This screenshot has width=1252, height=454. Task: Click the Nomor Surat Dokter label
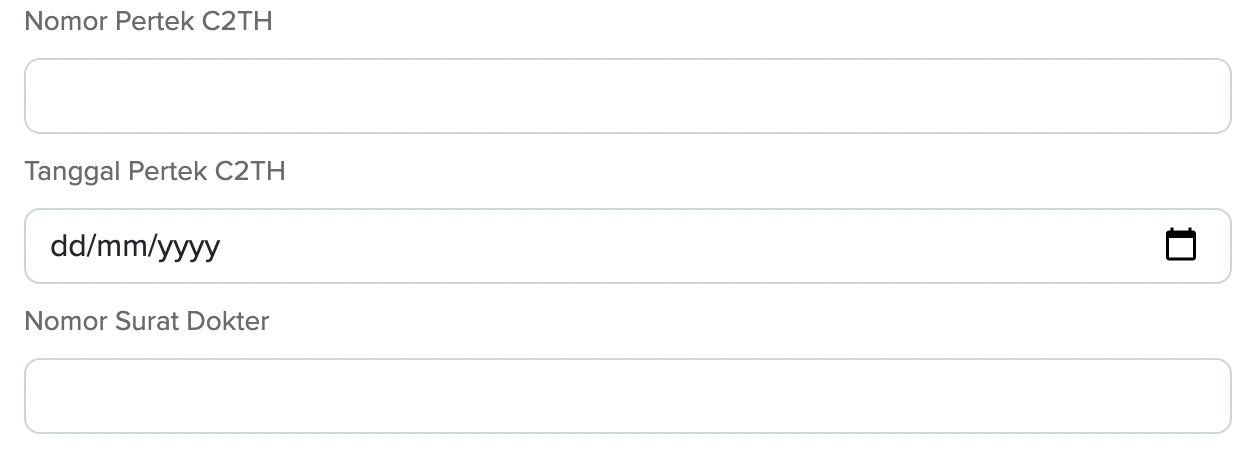(x=147, y=321)
